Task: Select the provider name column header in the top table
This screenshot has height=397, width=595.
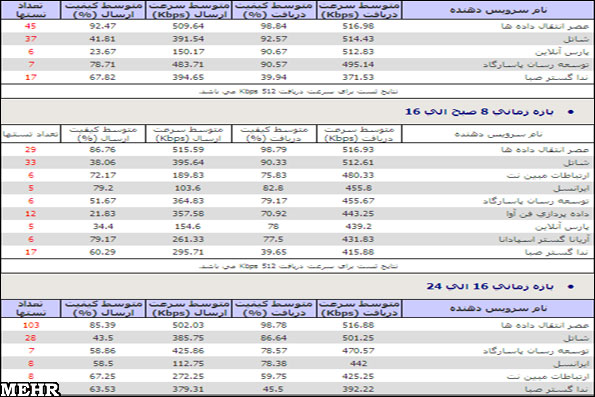Action: click(x=498, y=10)
